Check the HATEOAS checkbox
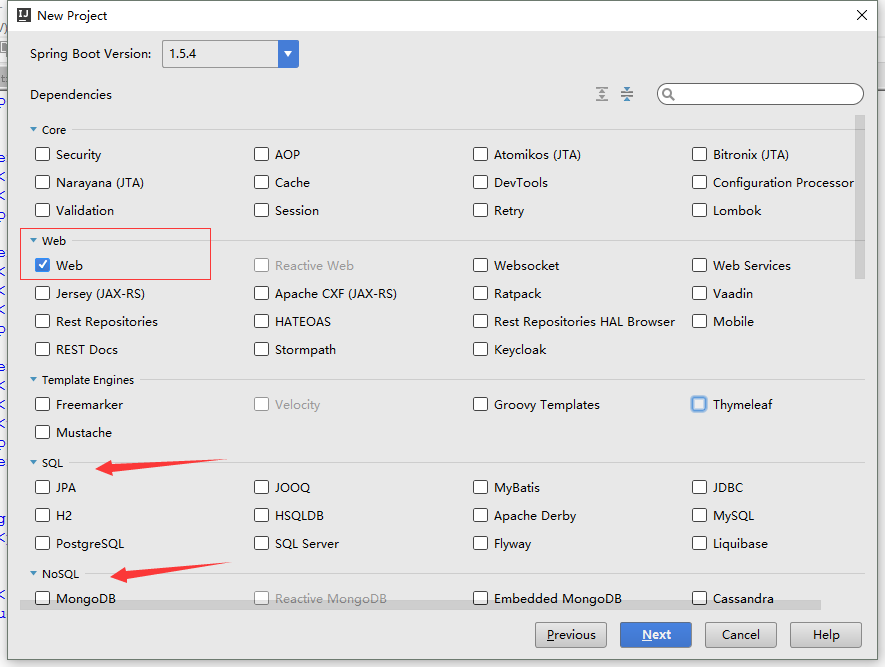The height and width of the screenshot is (667, 885). click(261, 321)
